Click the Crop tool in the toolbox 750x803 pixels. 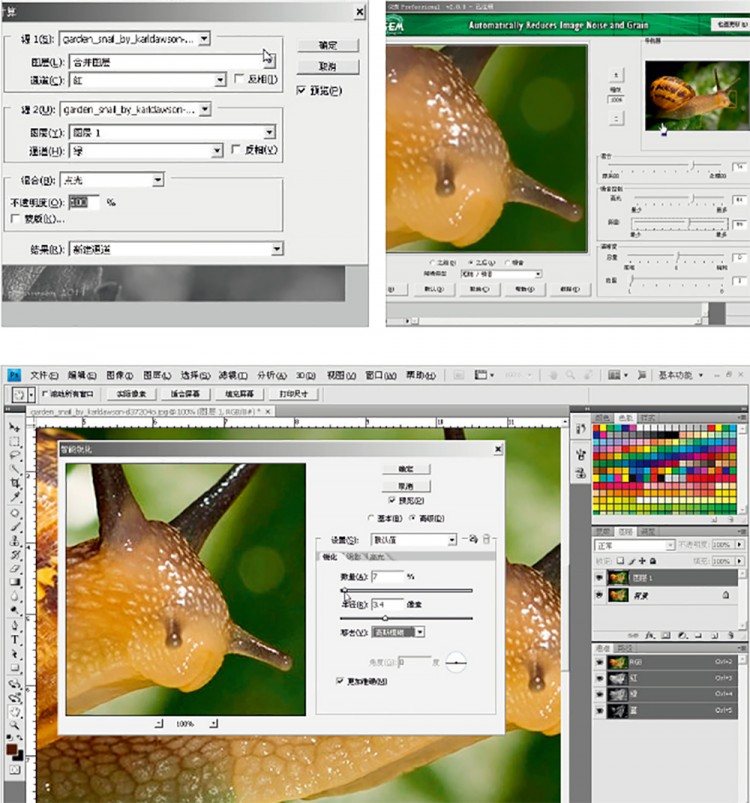(16, 482)
